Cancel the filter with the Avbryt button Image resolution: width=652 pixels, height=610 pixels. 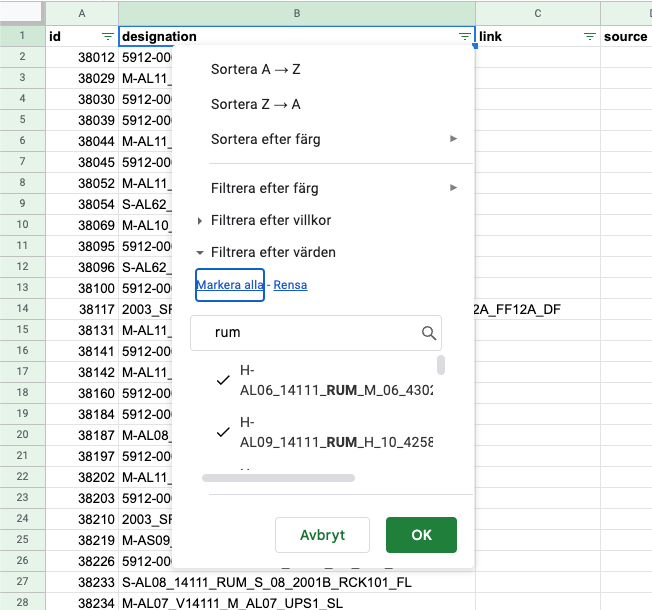coord(322,535)
